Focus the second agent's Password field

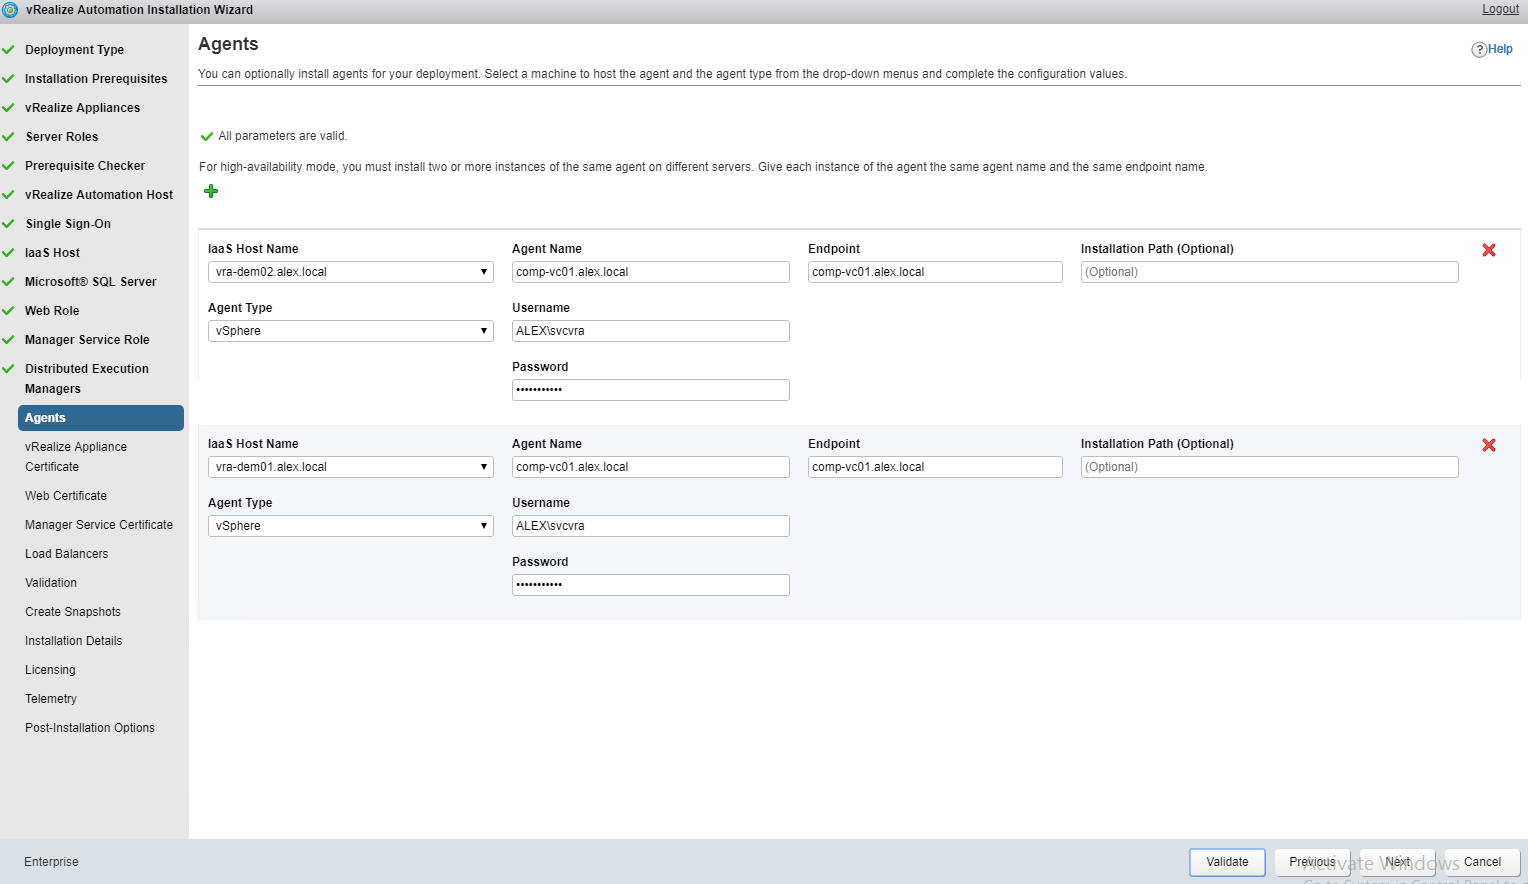point(650,585)
